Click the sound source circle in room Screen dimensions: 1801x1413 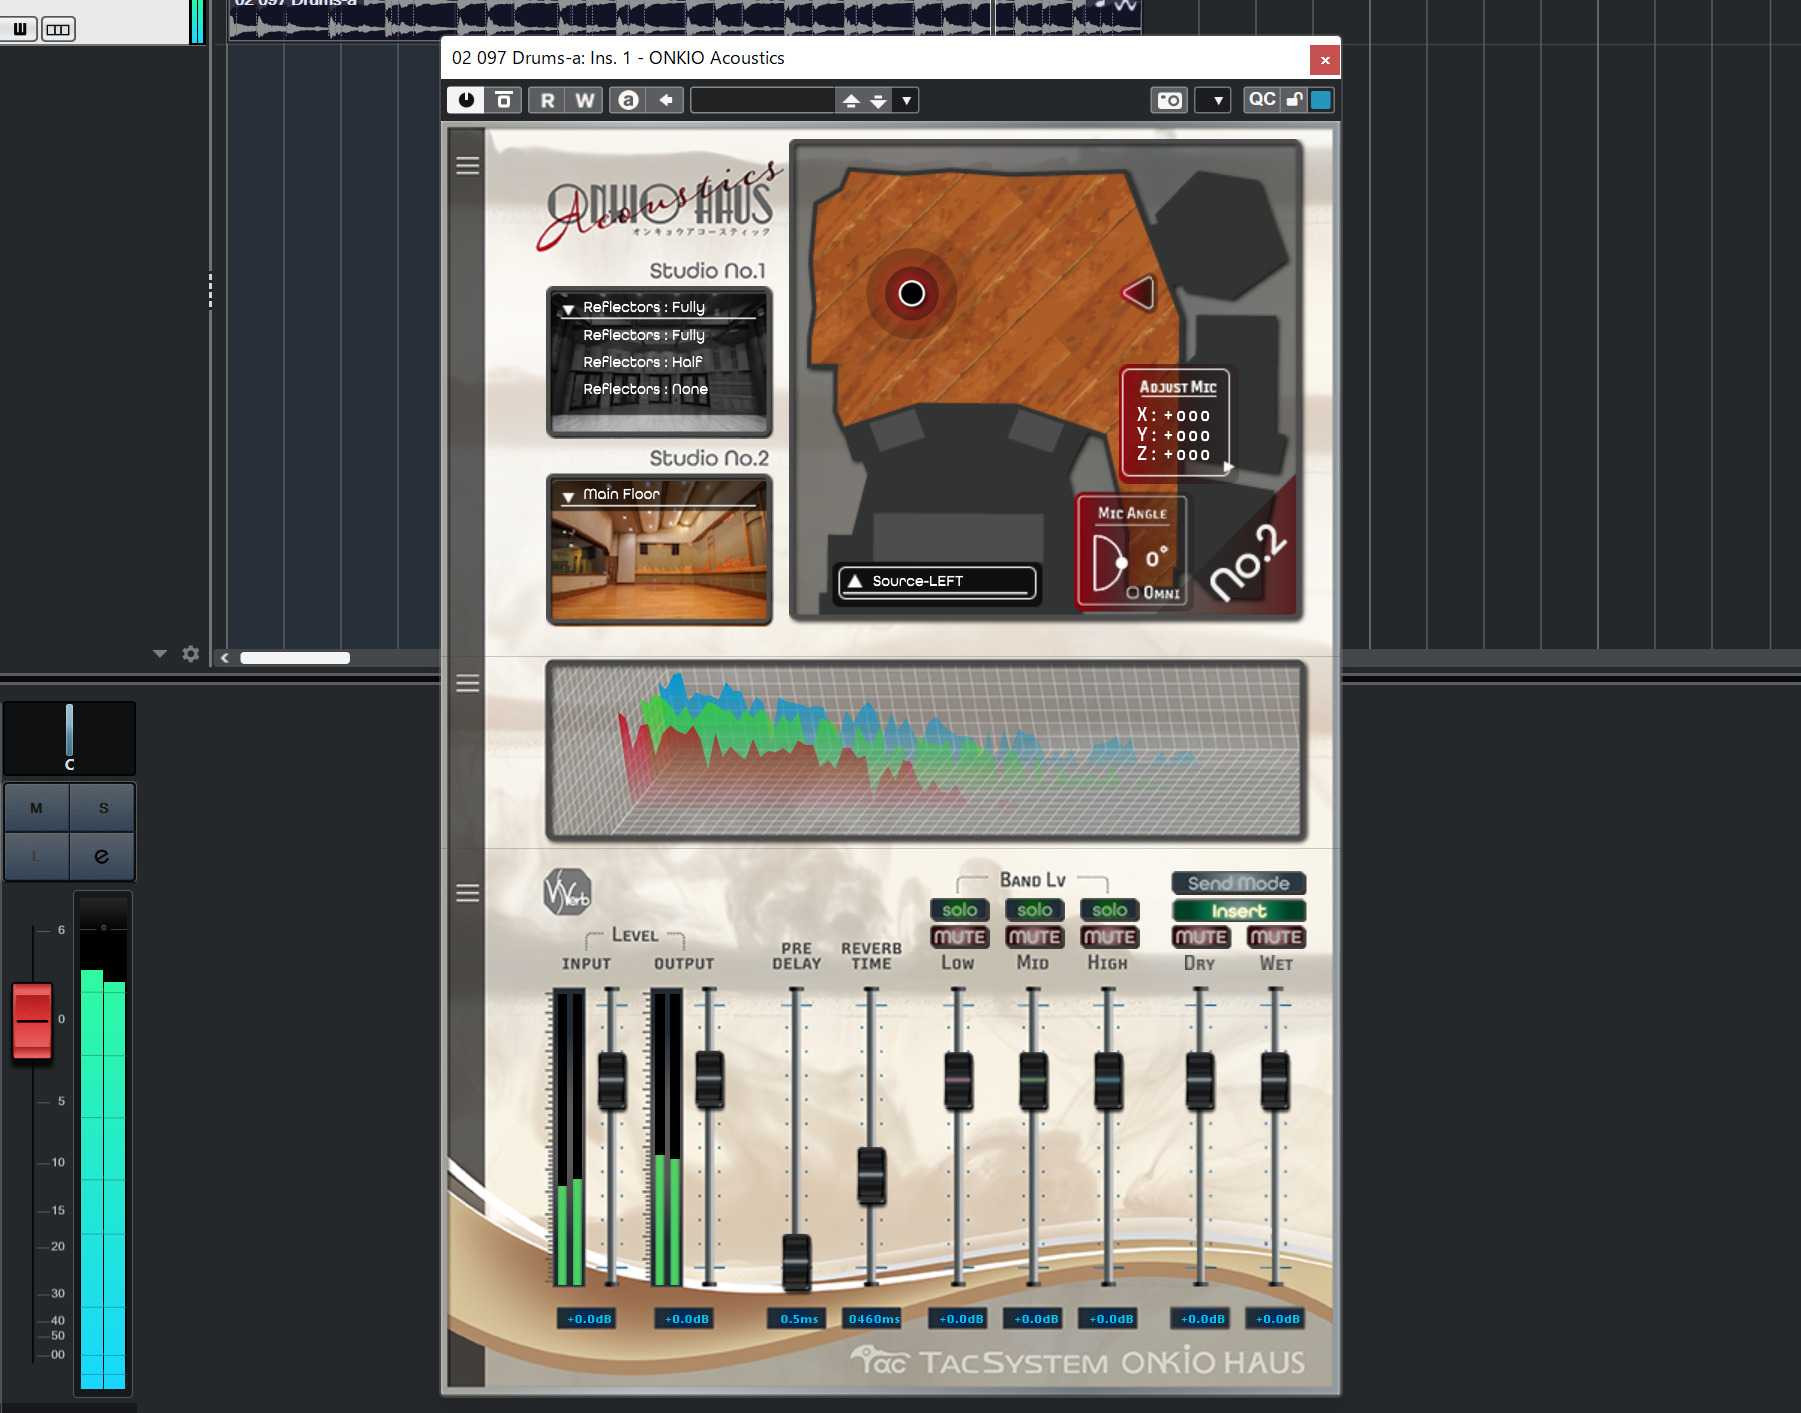point(911,293)
